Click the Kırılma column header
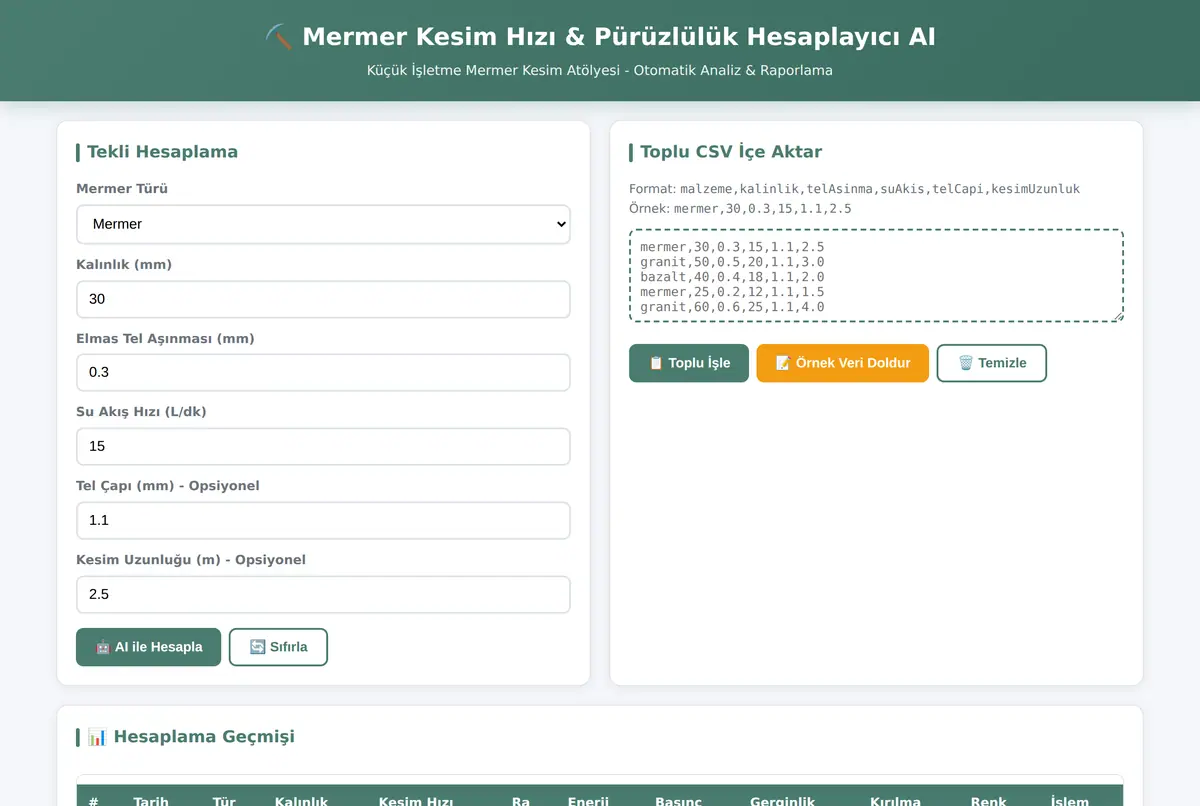 pyautogui.click(x=895, y=800)
